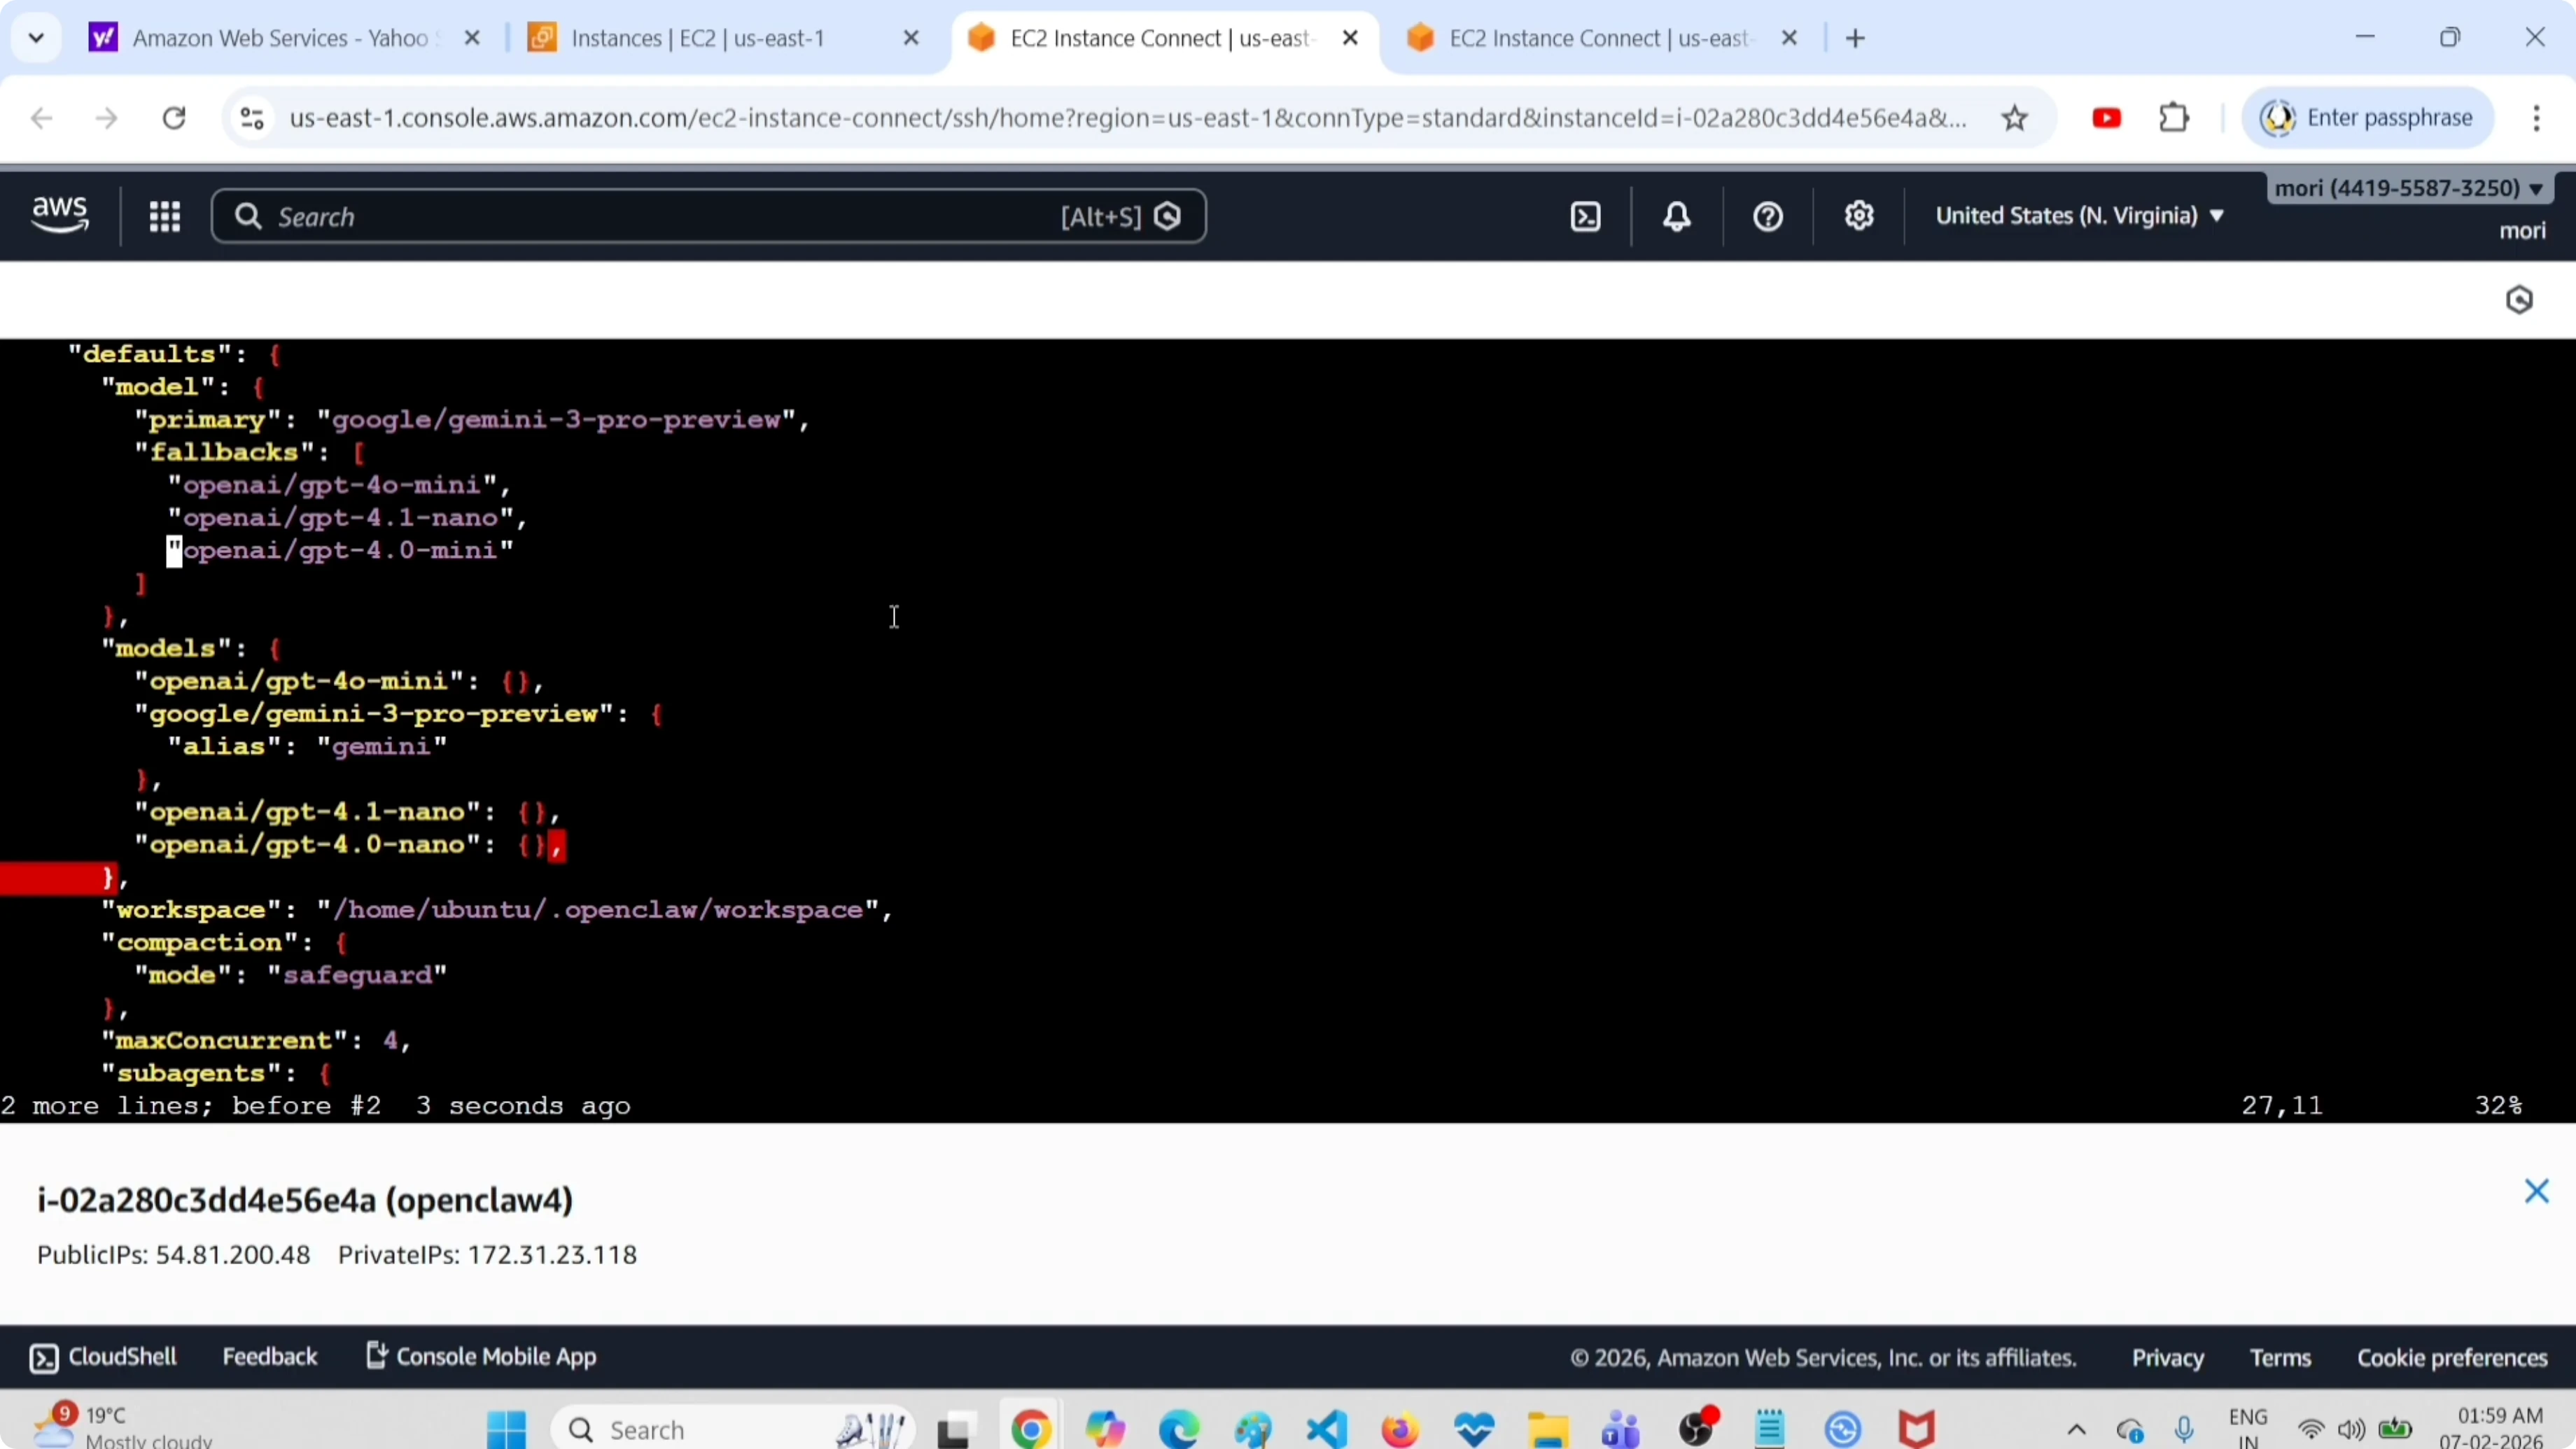Open the AWS help question-mark icon
The height and width of the screenshot is (1449, 2576).
1768,217
